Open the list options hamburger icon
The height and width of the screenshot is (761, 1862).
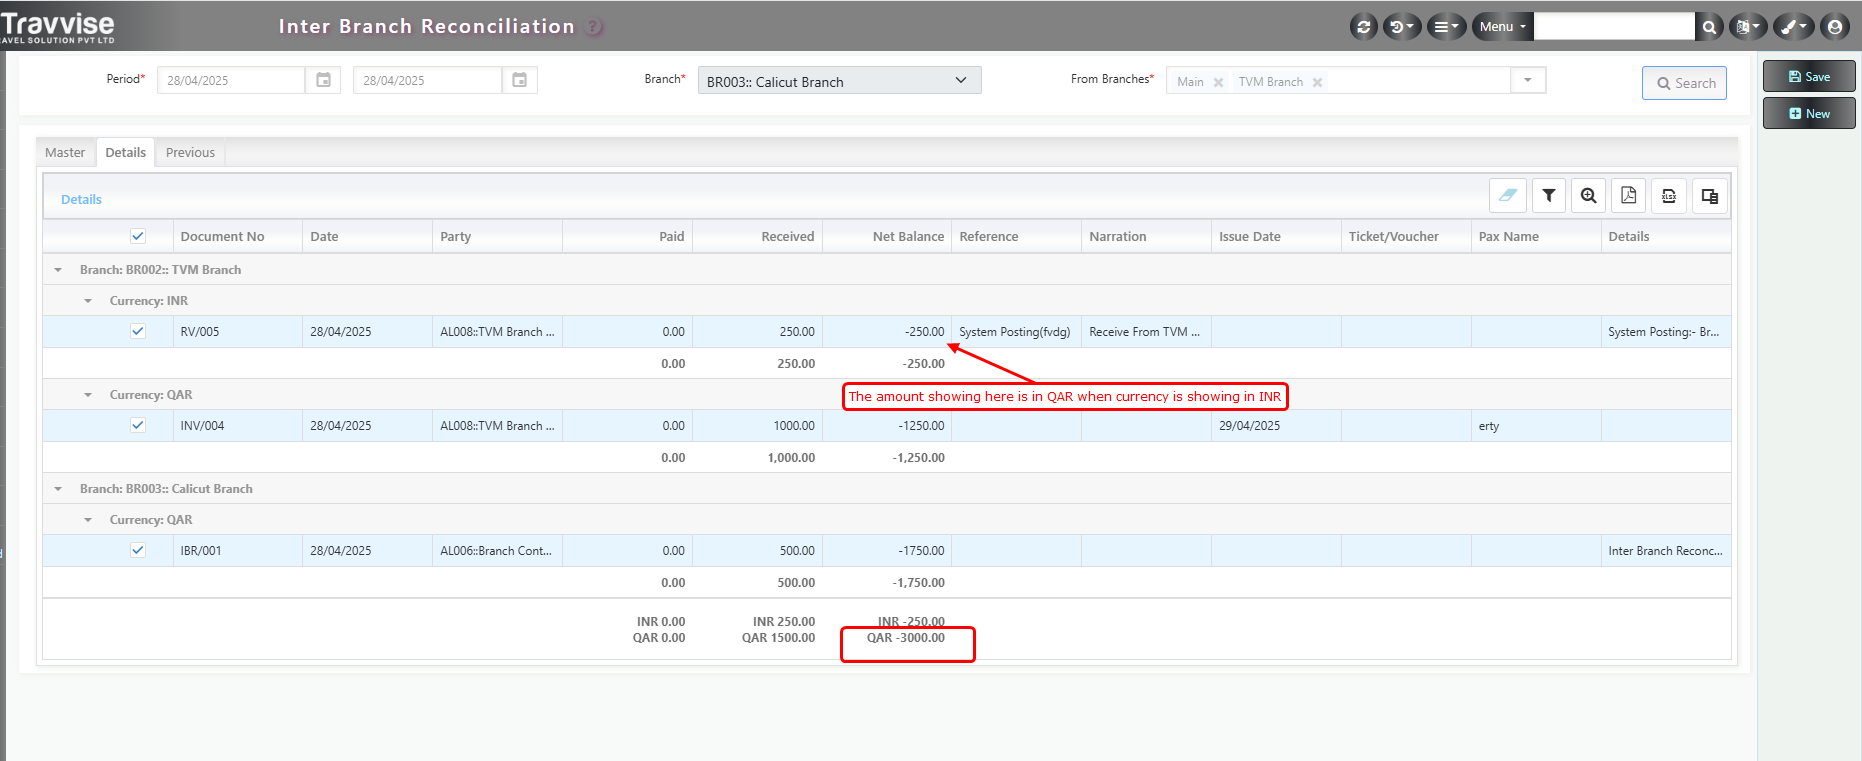1446,27
